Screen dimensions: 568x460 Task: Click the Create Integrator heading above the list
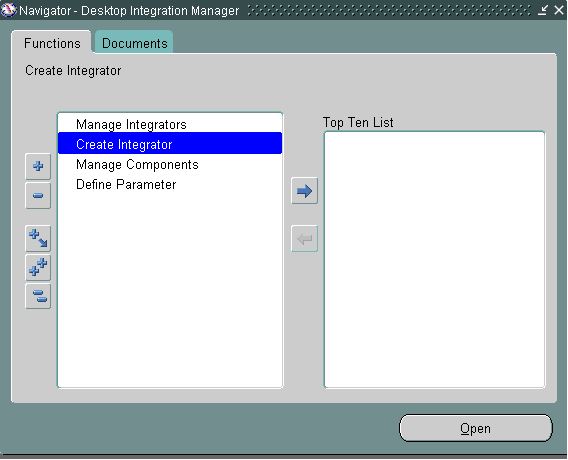point(73,71)
